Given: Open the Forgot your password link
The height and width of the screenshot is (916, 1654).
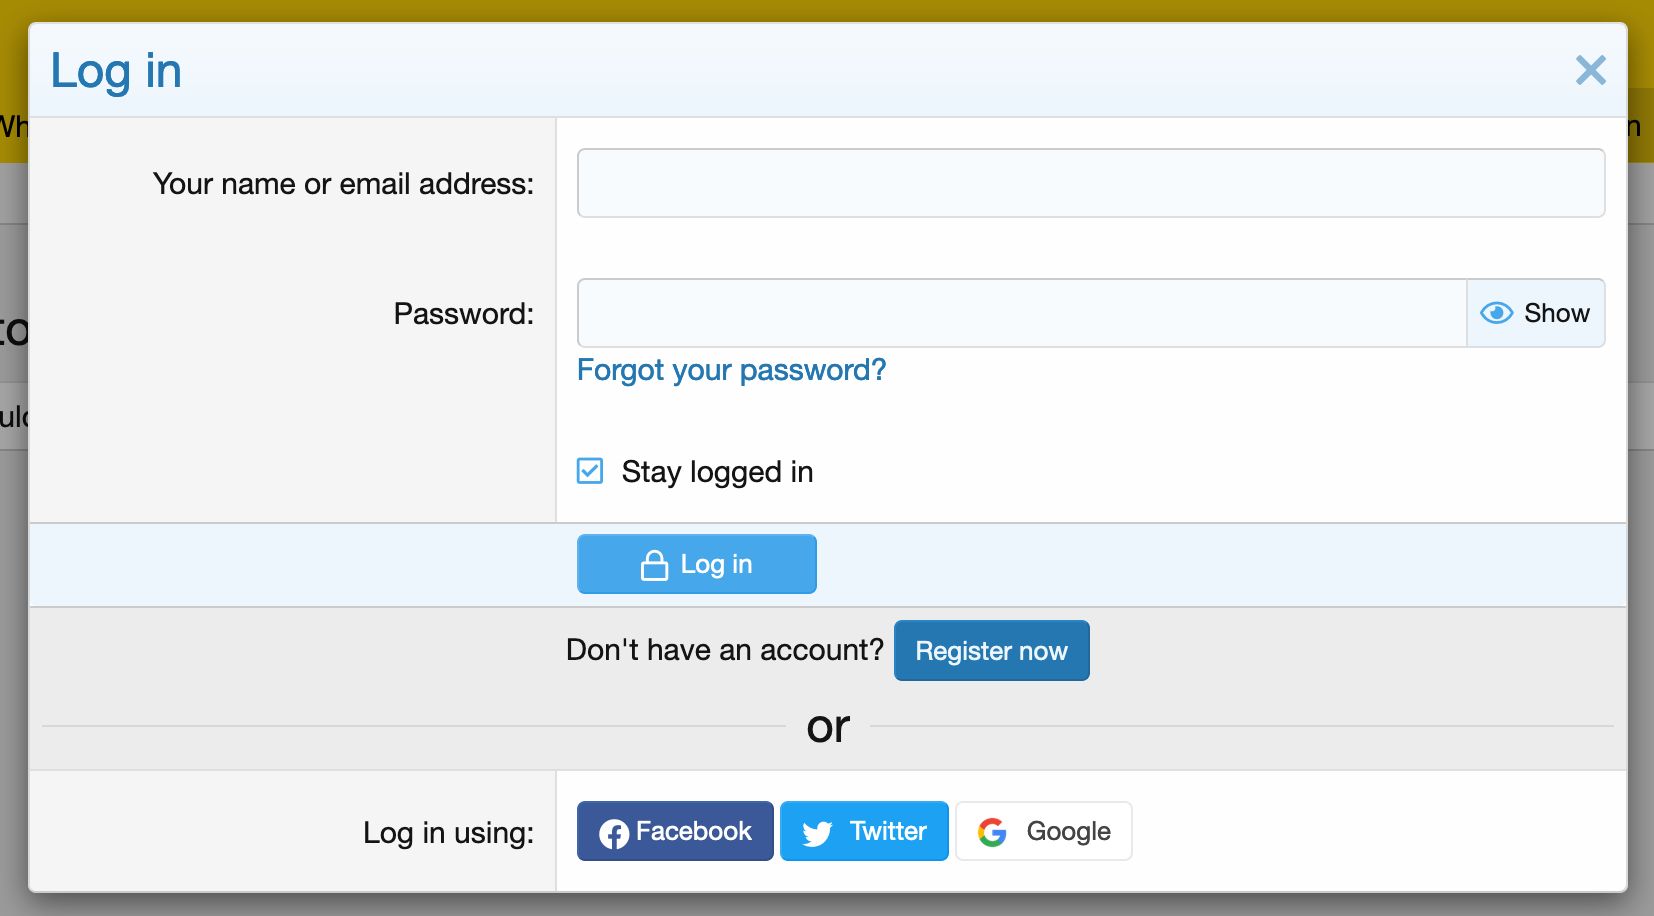Looking at the screenshot, I should (732, 370).
